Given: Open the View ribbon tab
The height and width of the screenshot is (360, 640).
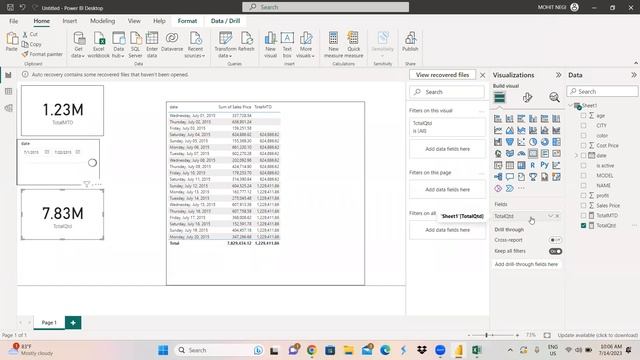Looking at the screenshot, I should point(134,21).
